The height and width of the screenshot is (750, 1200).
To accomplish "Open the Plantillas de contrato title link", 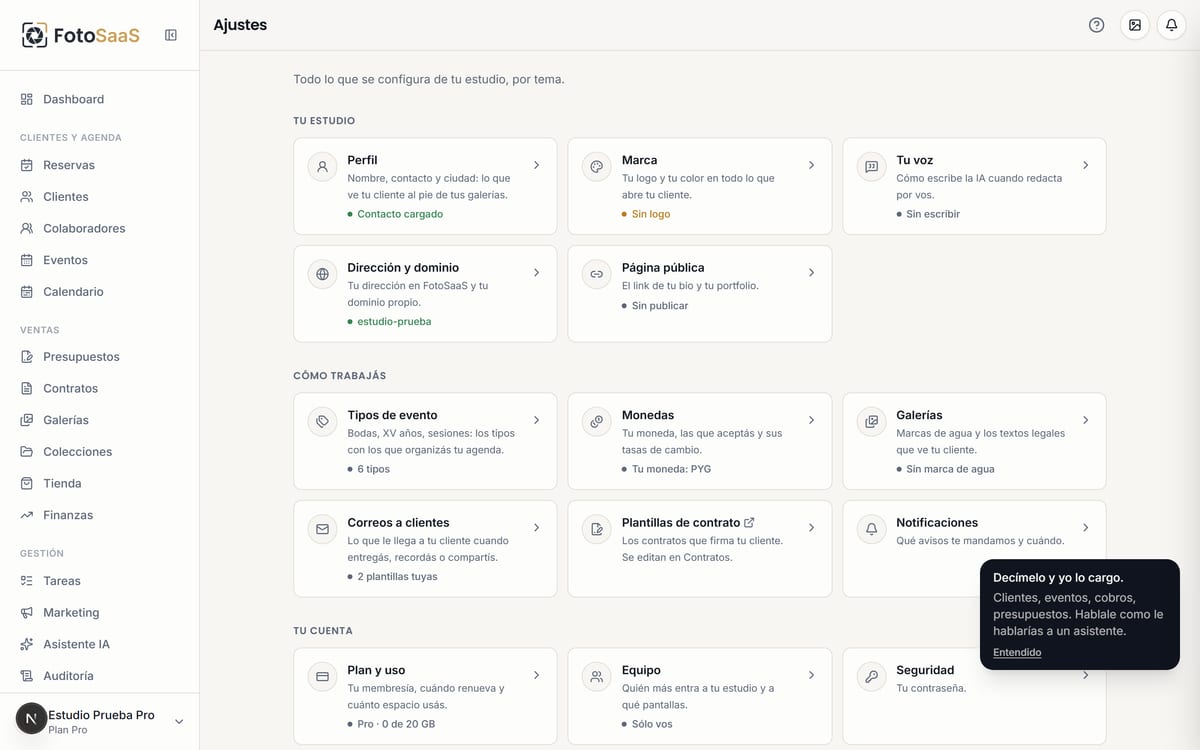I will 688,523.
